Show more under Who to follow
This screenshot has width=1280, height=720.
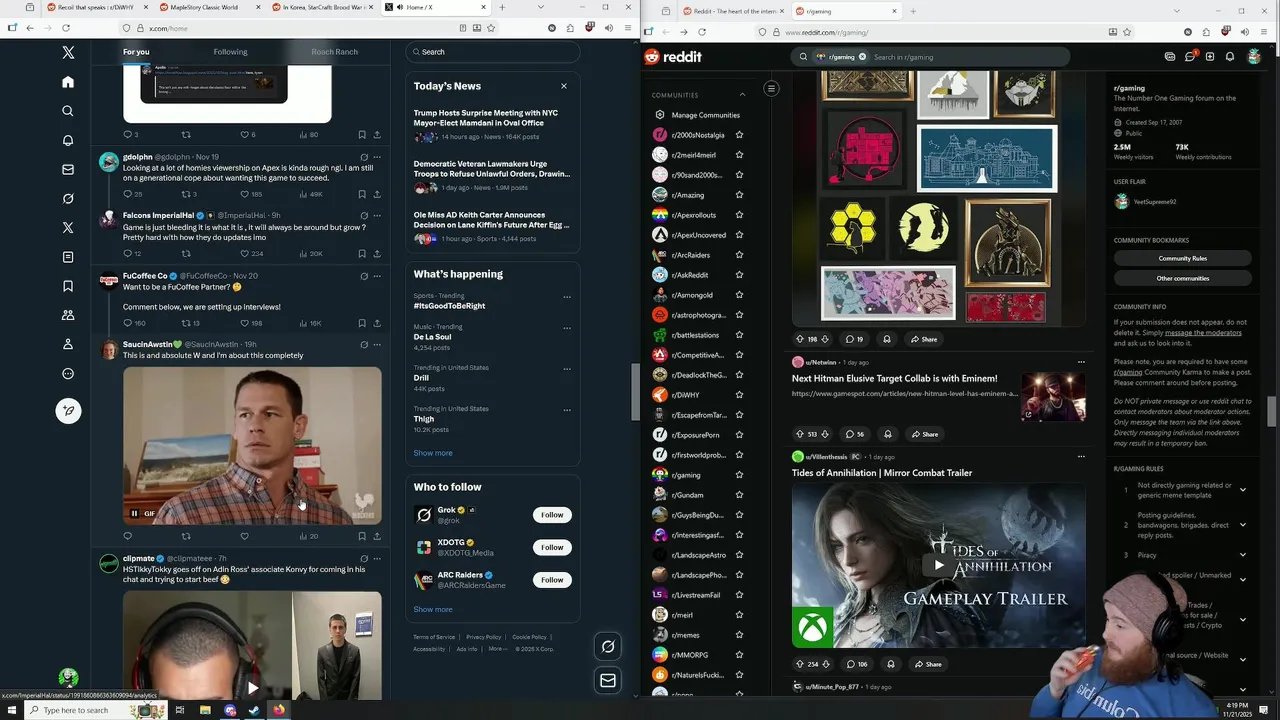click(433, 609)
